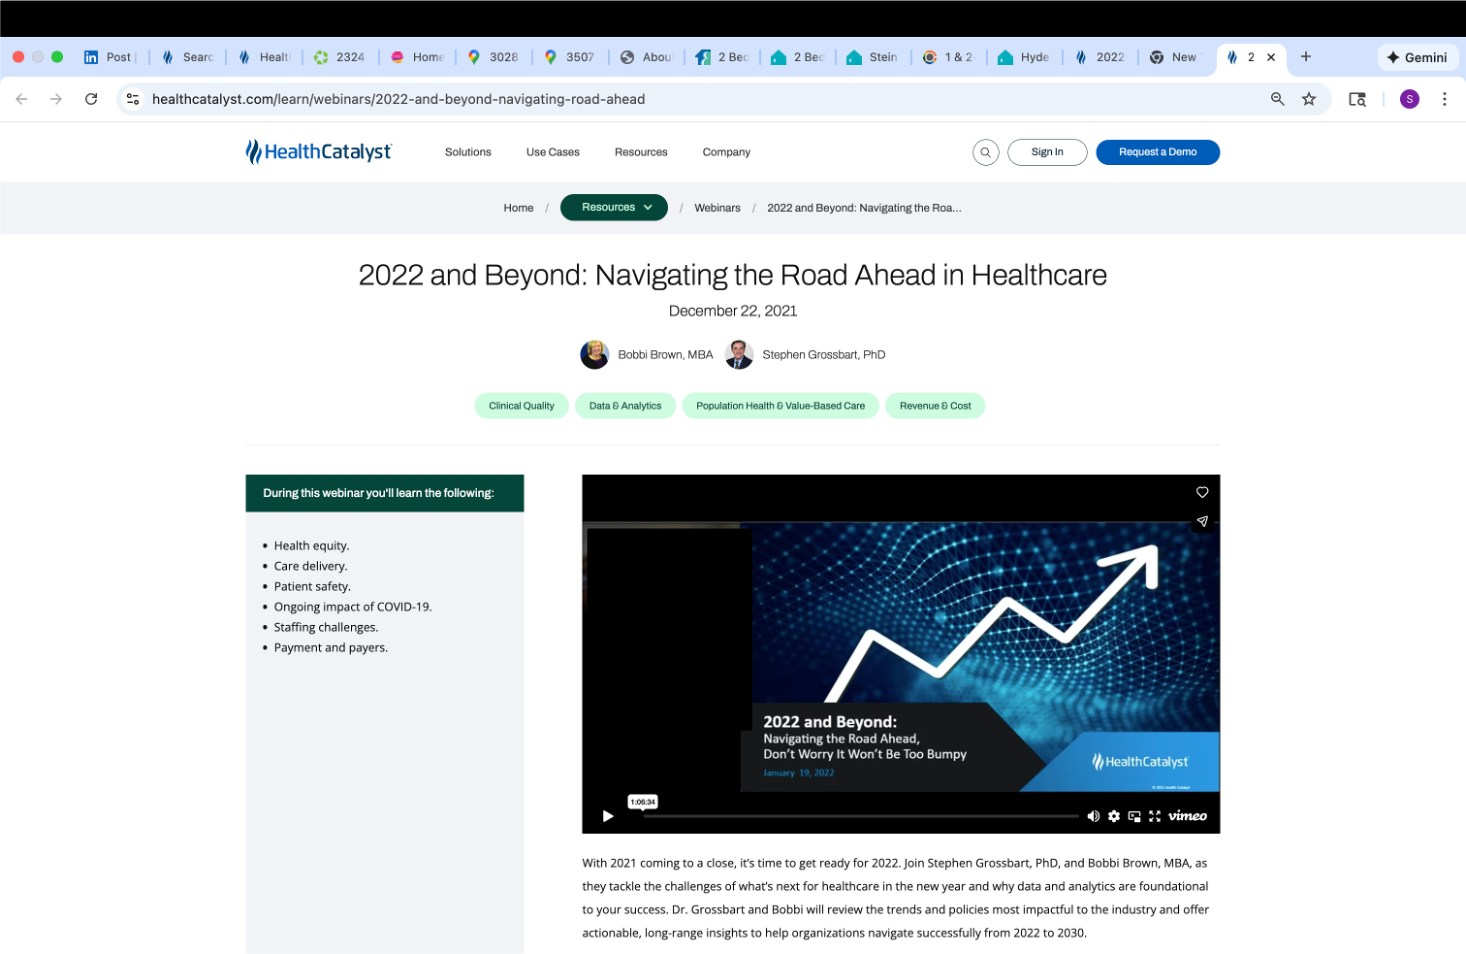The height and width of the screenshot is (954, 1466).
Task: Switch to the Abou tab
Action: (646, 57)
